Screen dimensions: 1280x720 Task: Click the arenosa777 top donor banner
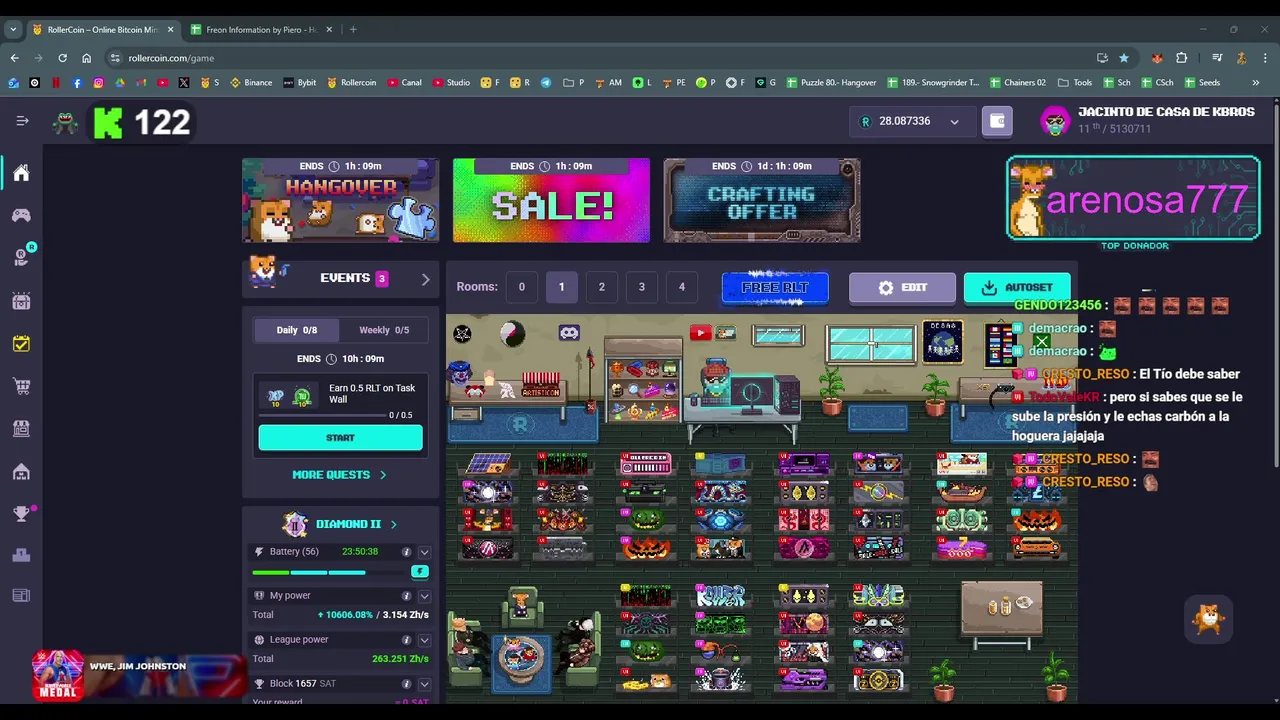tap(1133, 198)
